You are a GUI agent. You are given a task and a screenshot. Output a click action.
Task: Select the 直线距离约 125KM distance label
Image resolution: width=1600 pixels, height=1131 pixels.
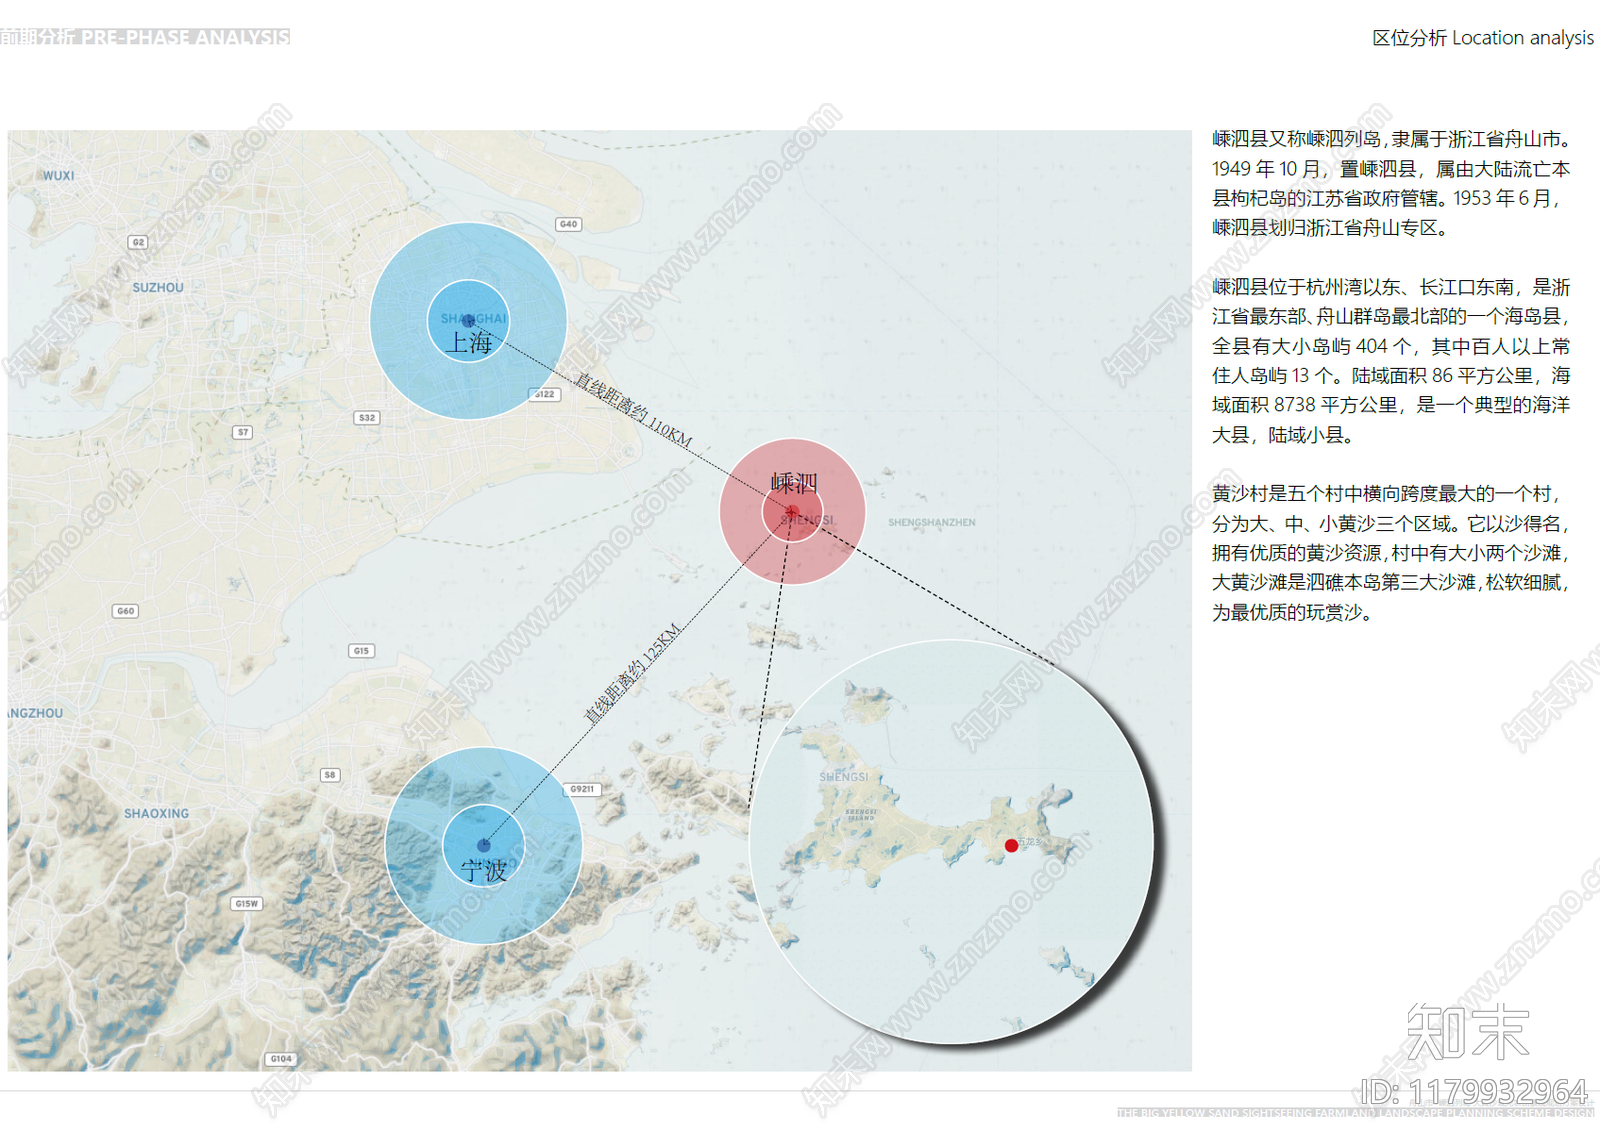tap(632, 673)
